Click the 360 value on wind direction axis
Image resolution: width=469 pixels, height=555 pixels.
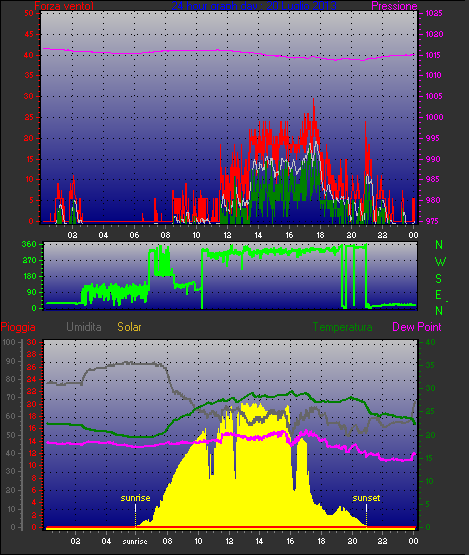pyautogui.click(x=29, y=244)
